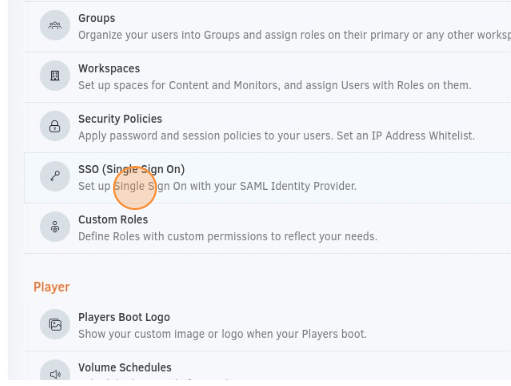
Task: Click the Workspaces building icon
Action: (x=55, y=76)
